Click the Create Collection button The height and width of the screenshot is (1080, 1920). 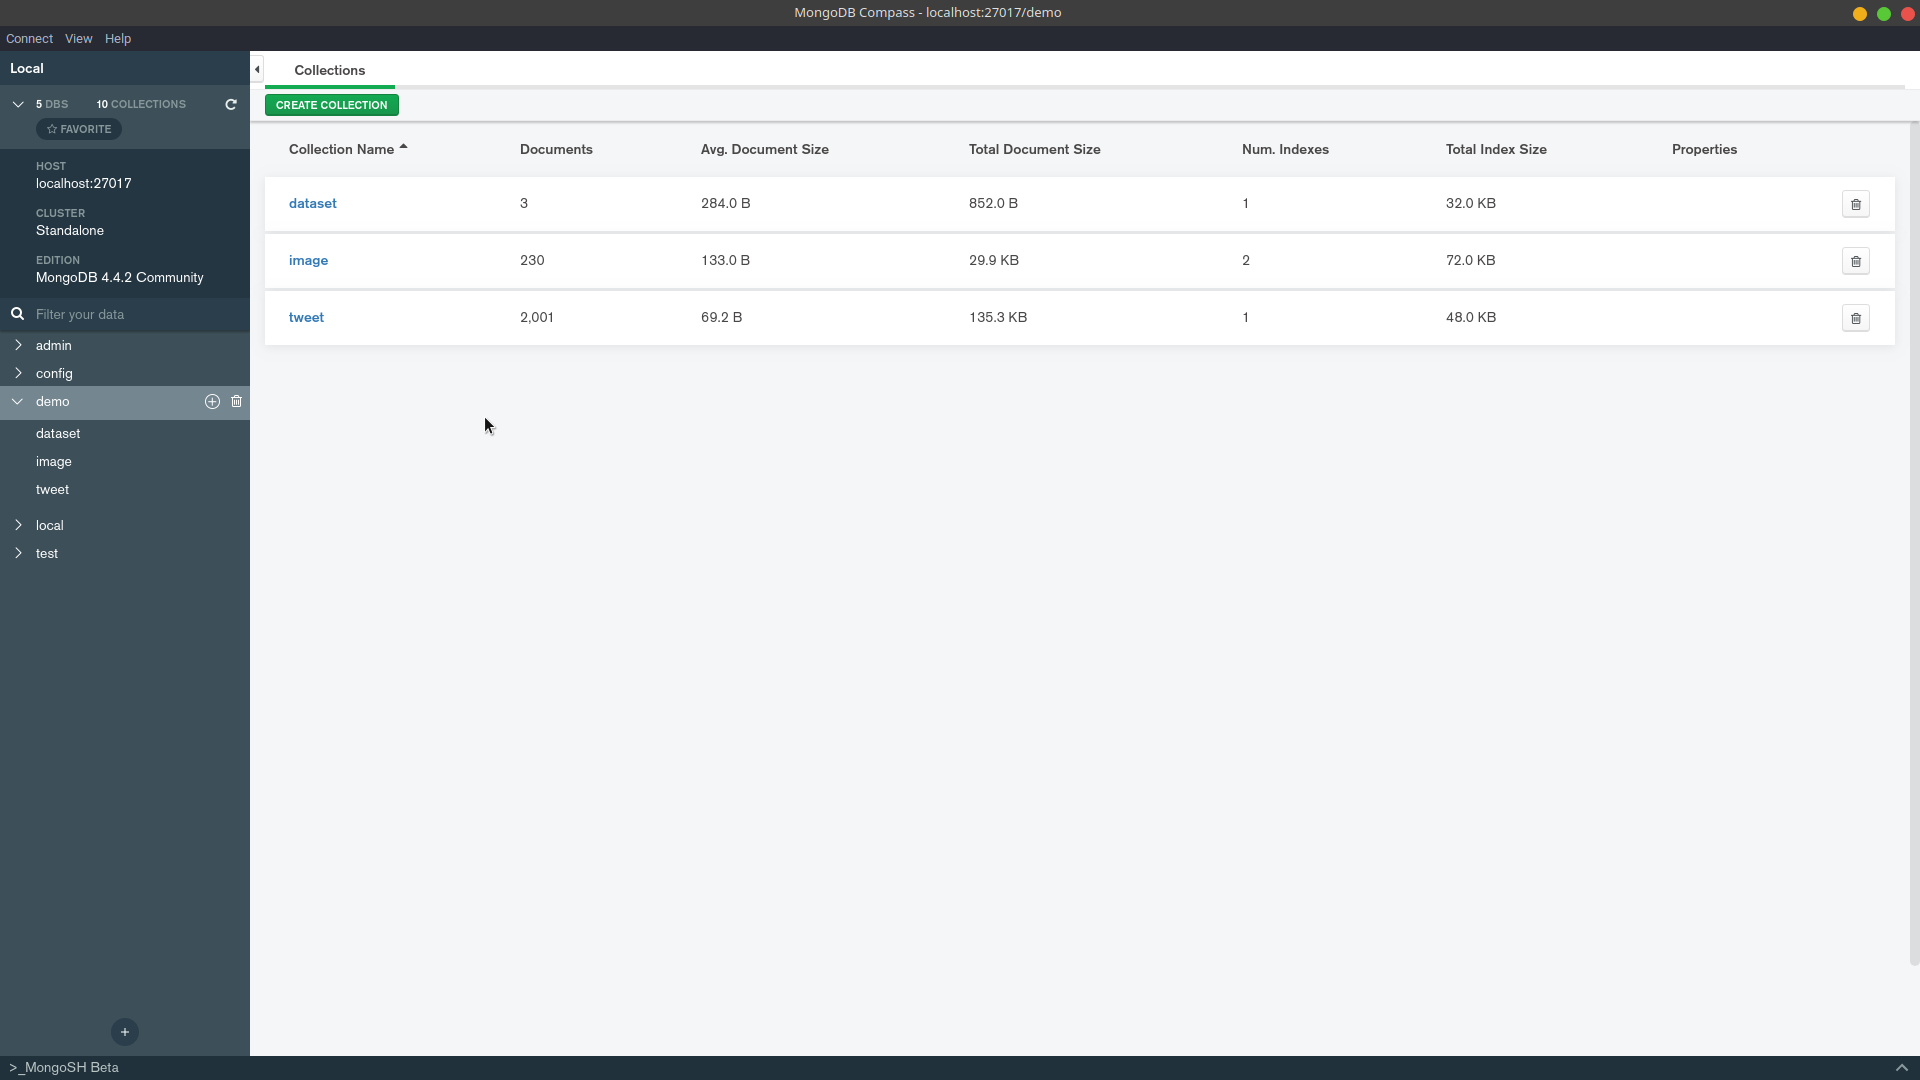tap(331, 105)
